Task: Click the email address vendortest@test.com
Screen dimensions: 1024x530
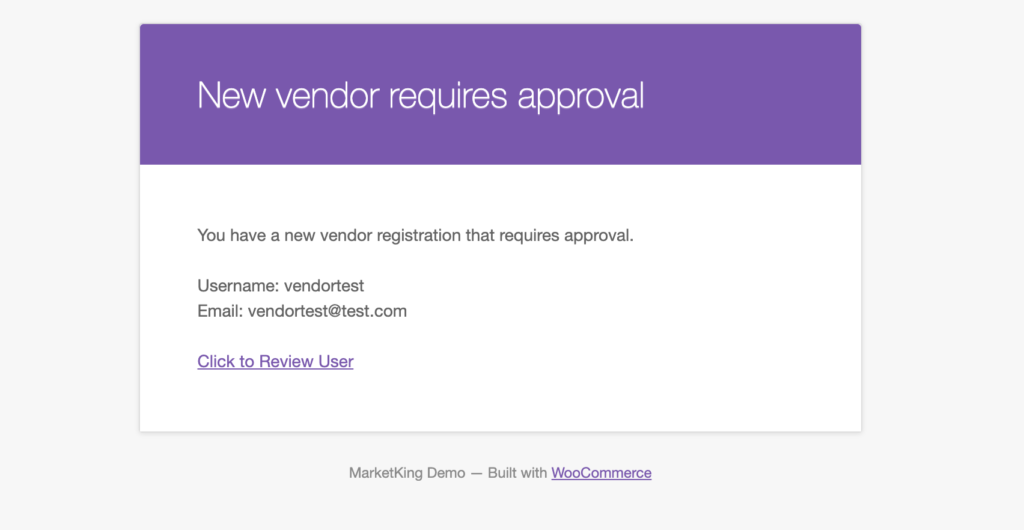Action: point(327,311)
